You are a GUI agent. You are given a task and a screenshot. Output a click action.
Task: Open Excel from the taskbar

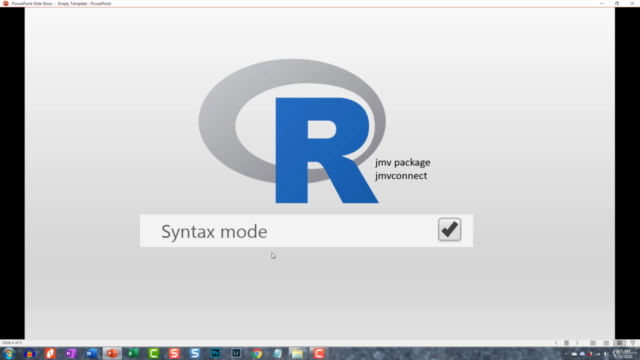(133, 353)
